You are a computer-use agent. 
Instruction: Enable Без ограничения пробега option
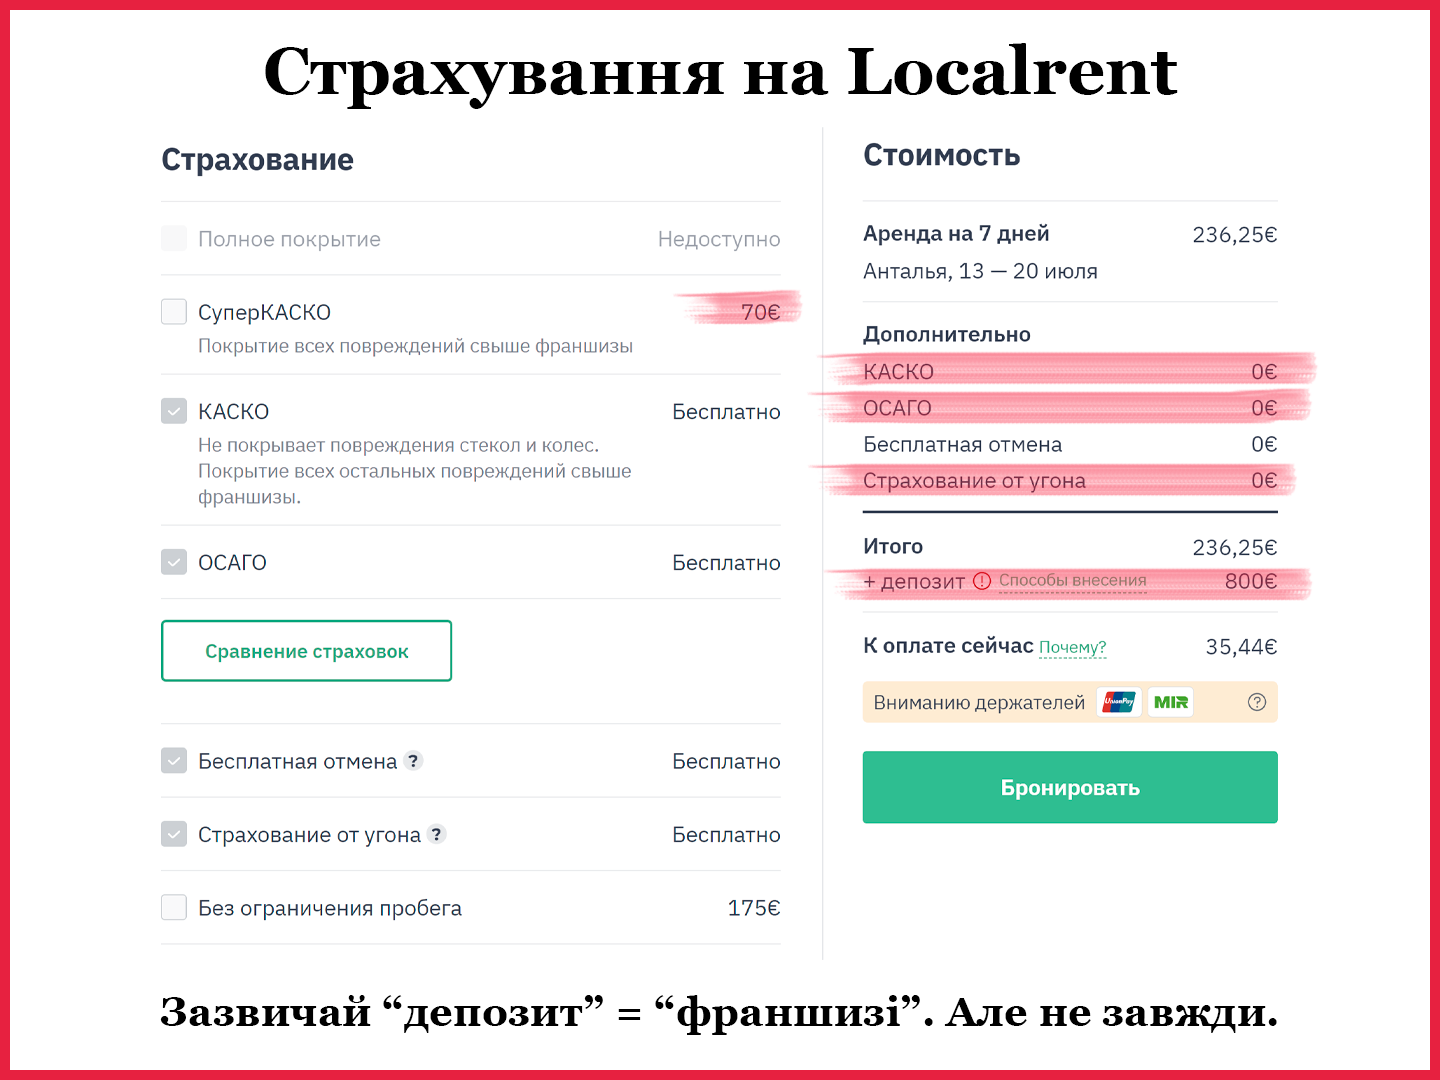tap(174, 907)
